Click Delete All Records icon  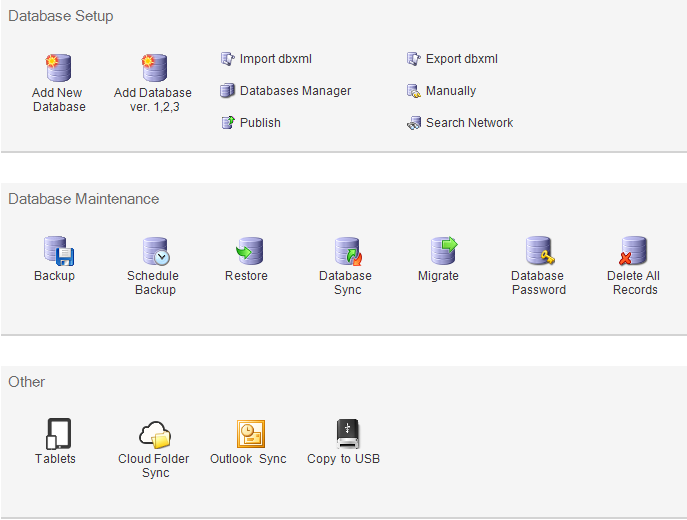633,251
